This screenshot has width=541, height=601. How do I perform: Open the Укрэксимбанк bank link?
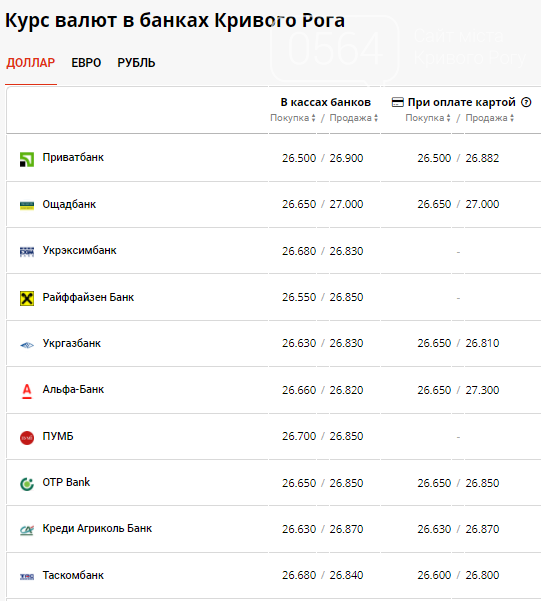pyautogui.click(x=79, y=250)
